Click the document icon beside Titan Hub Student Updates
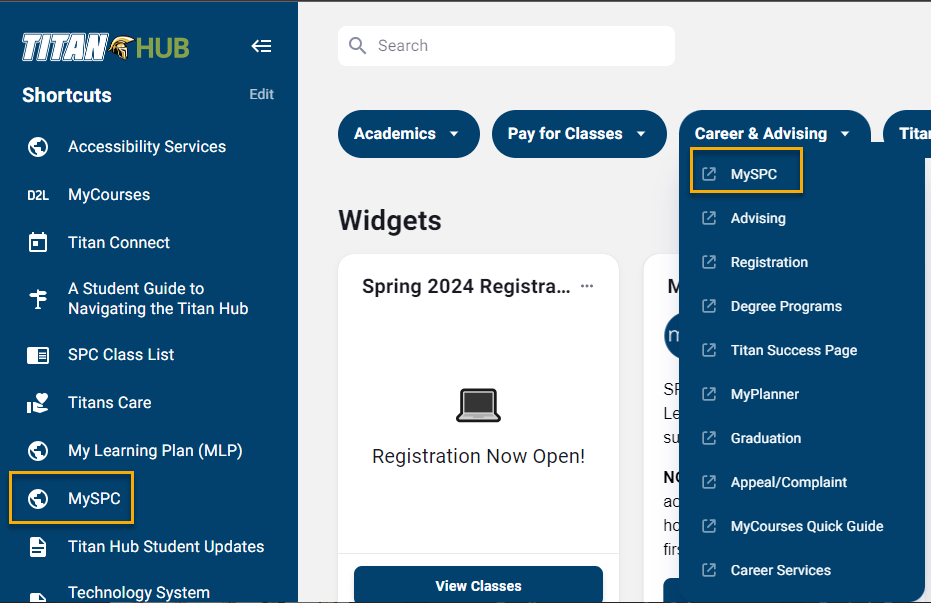The width and height of the screenshot is (931, 603). [x=38, y=547]
